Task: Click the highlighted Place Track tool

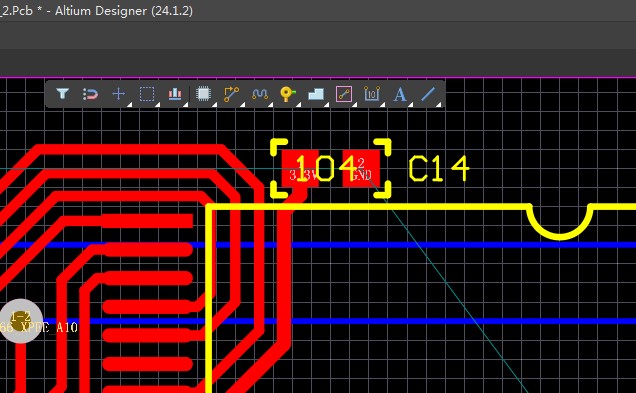Action: click(x=344, y=94)
